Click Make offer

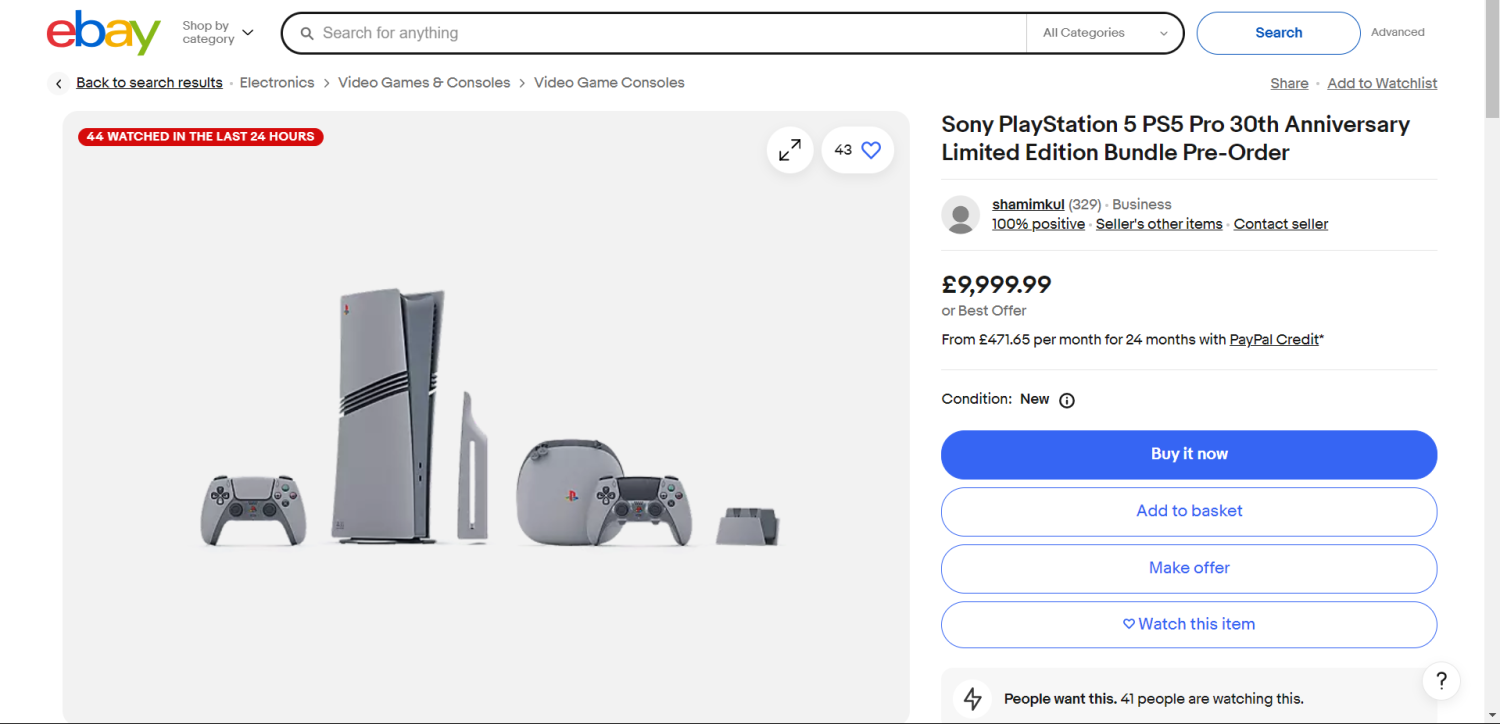click(1188, 567)
